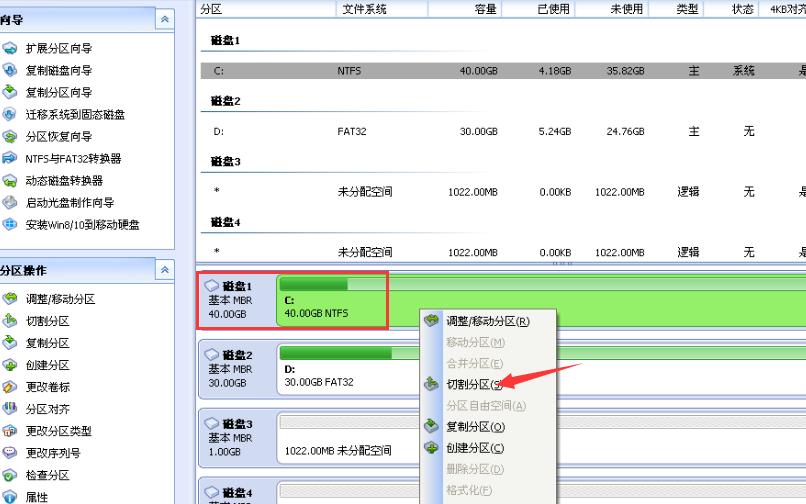Click the Check Partition icon (检查分区)
This screenshot has height=504, width=806.
coord(10,475)
